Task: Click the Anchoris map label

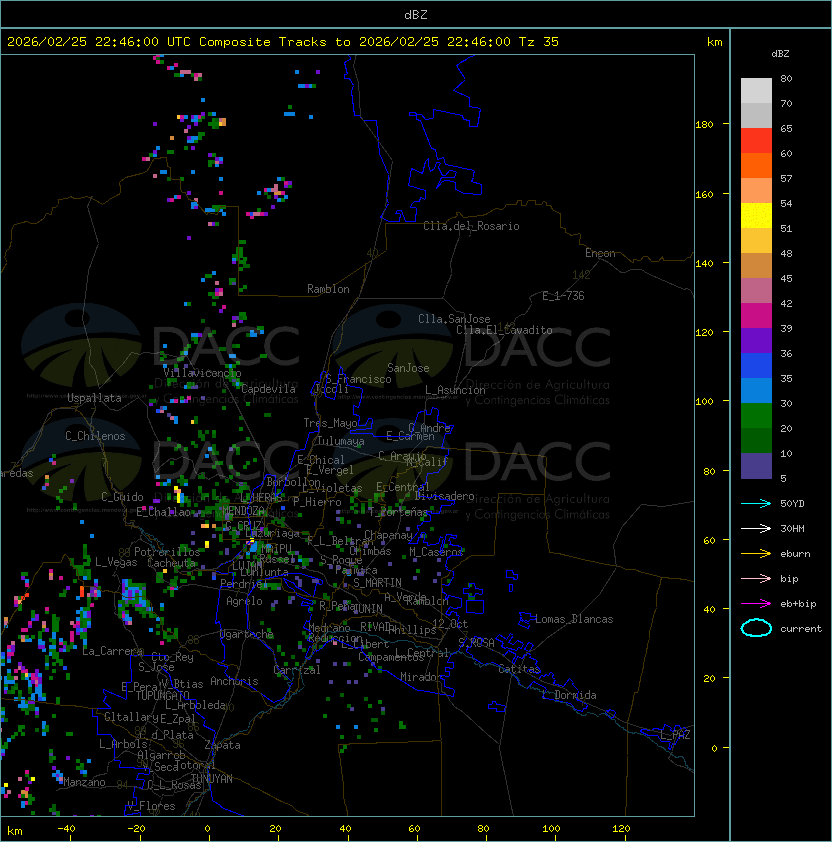Action: (234, 681)
